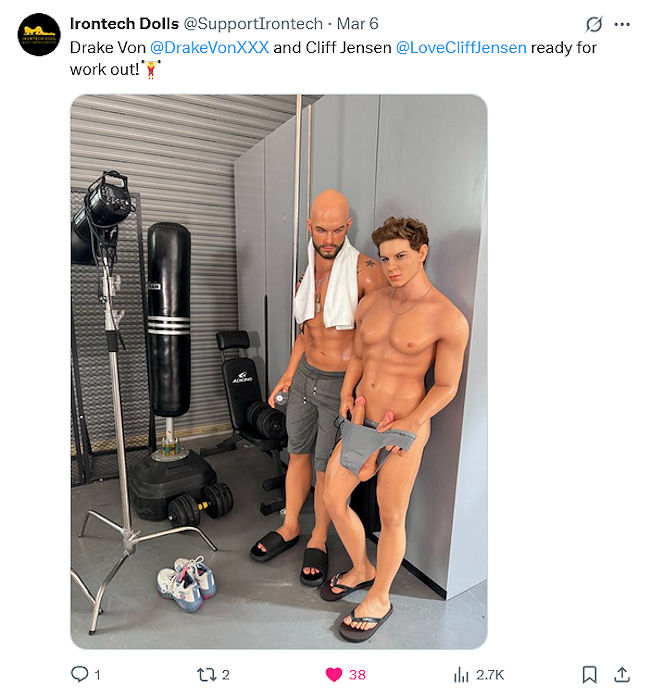Click the Grok explain post icon
650x698 pixels.
(x=594, y=24)
